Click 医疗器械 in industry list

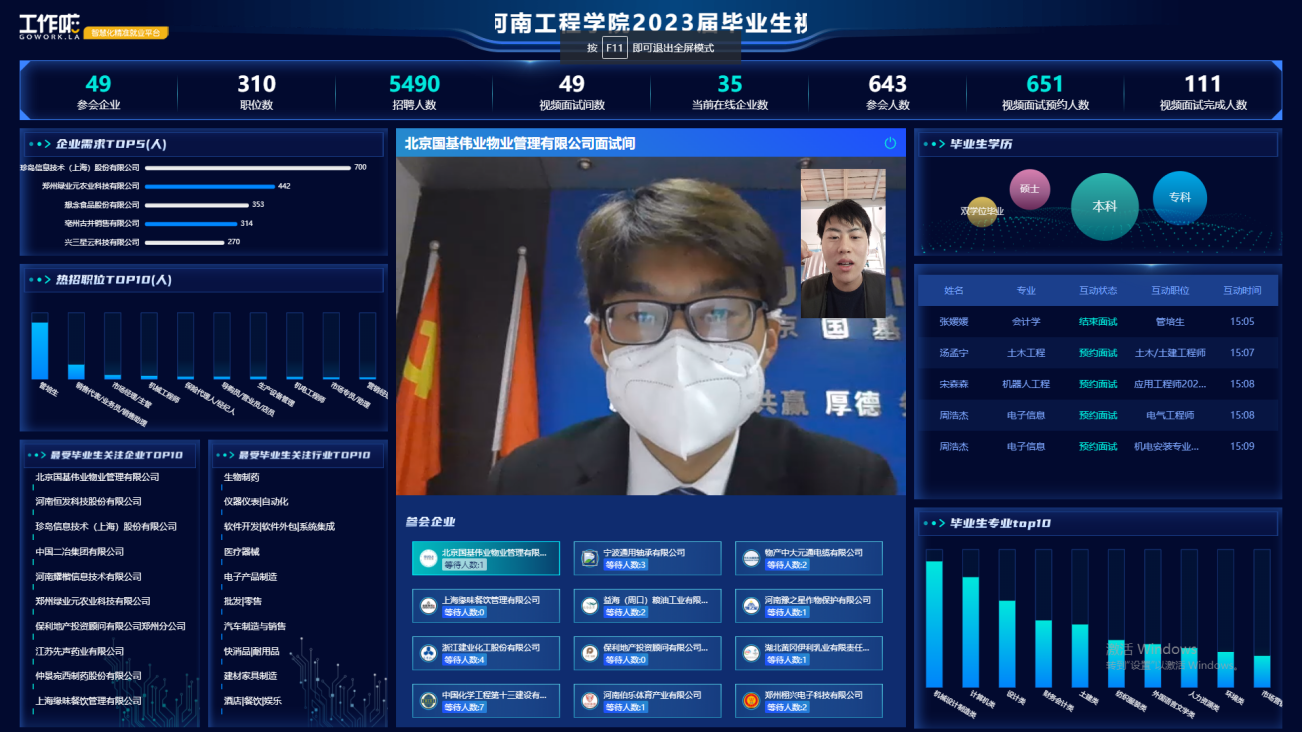tap(241, 552)
